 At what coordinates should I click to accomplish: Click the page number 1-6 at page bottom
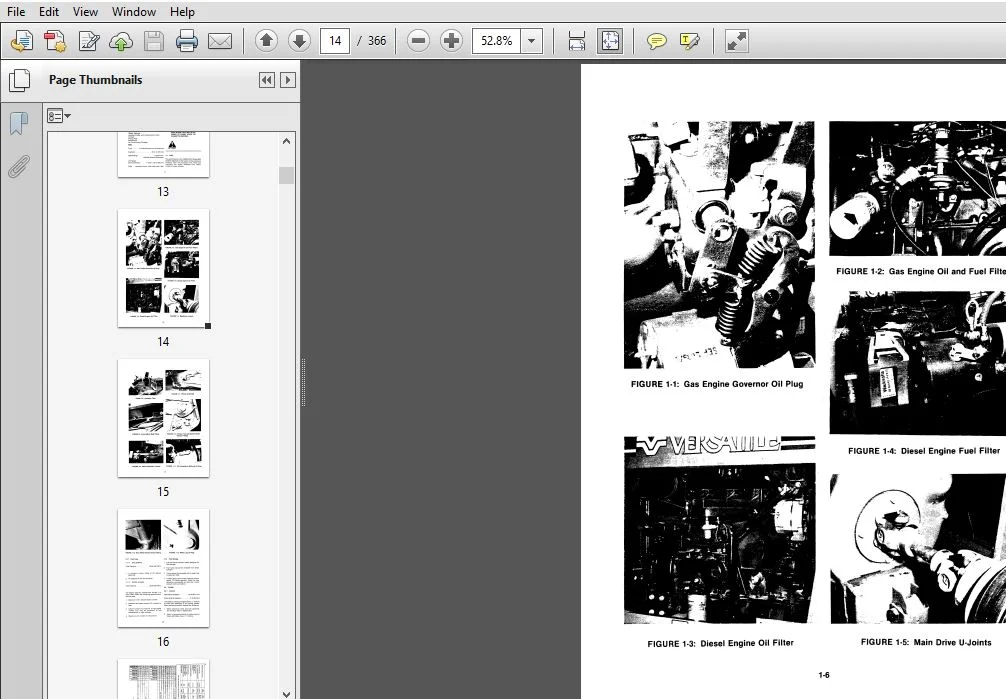click(824, 675)
